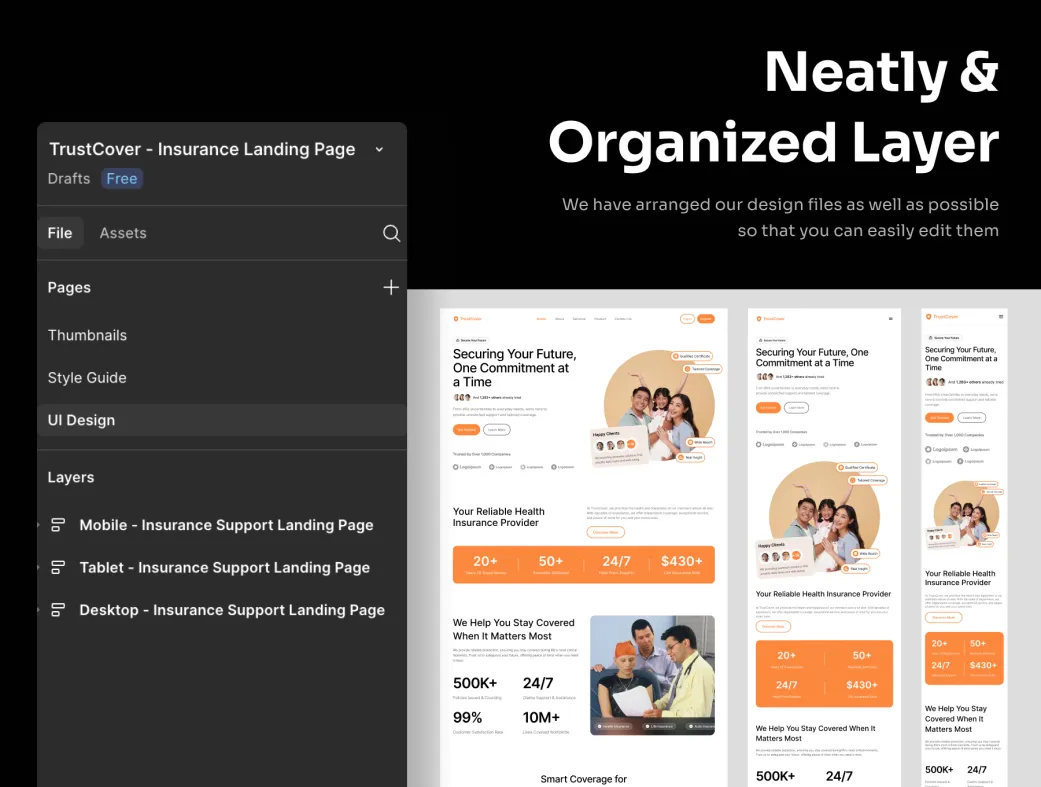Image resolution: width=1041 pixels, height=787 pixels.
Task: Switch to the Assets tab
Action: tap(123, 233)
